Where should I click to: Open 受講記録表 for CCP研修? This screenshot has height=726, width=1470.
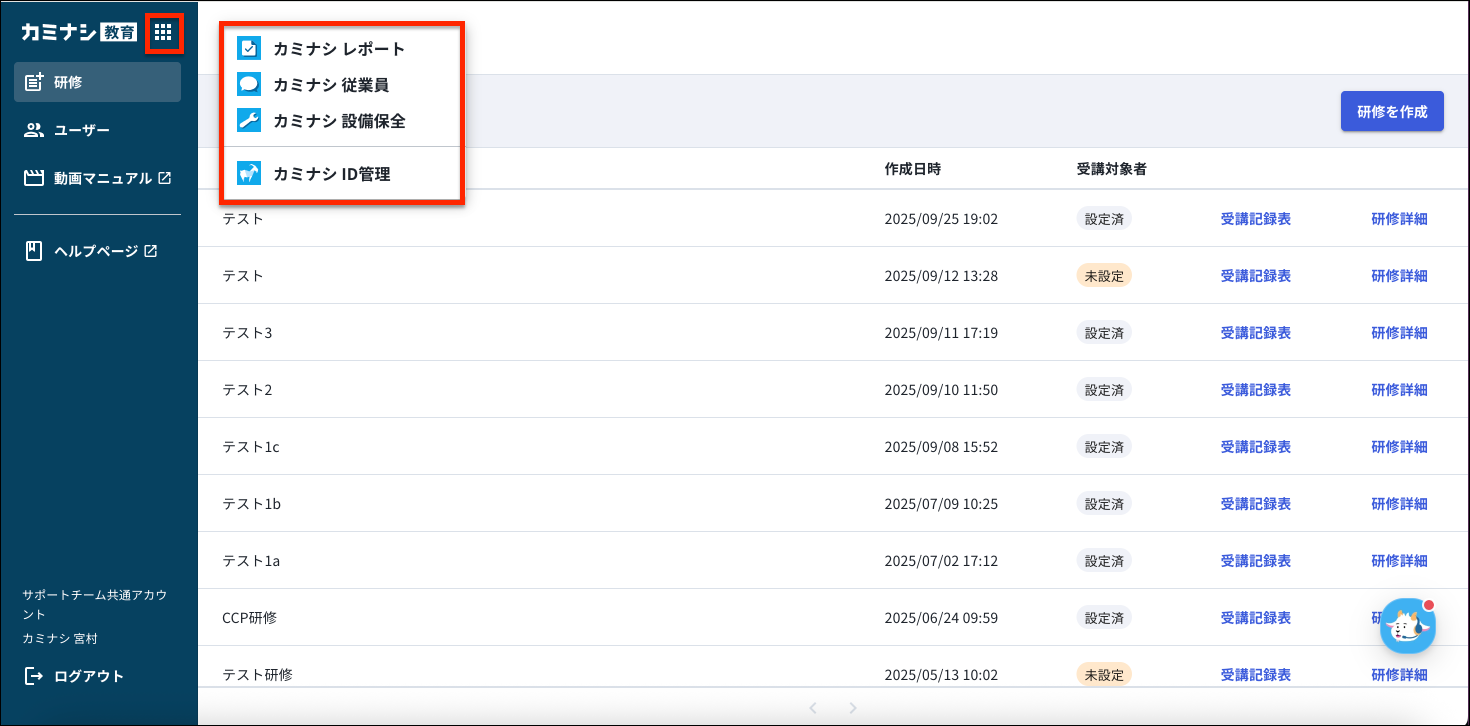[x=1255, y=617]
